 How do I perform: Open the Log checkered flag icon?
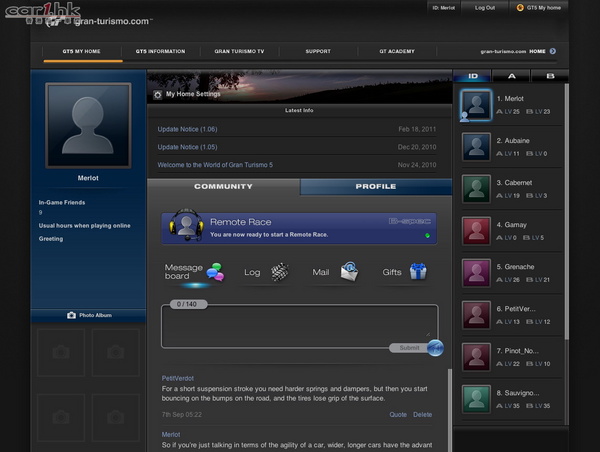pos(280,272)
